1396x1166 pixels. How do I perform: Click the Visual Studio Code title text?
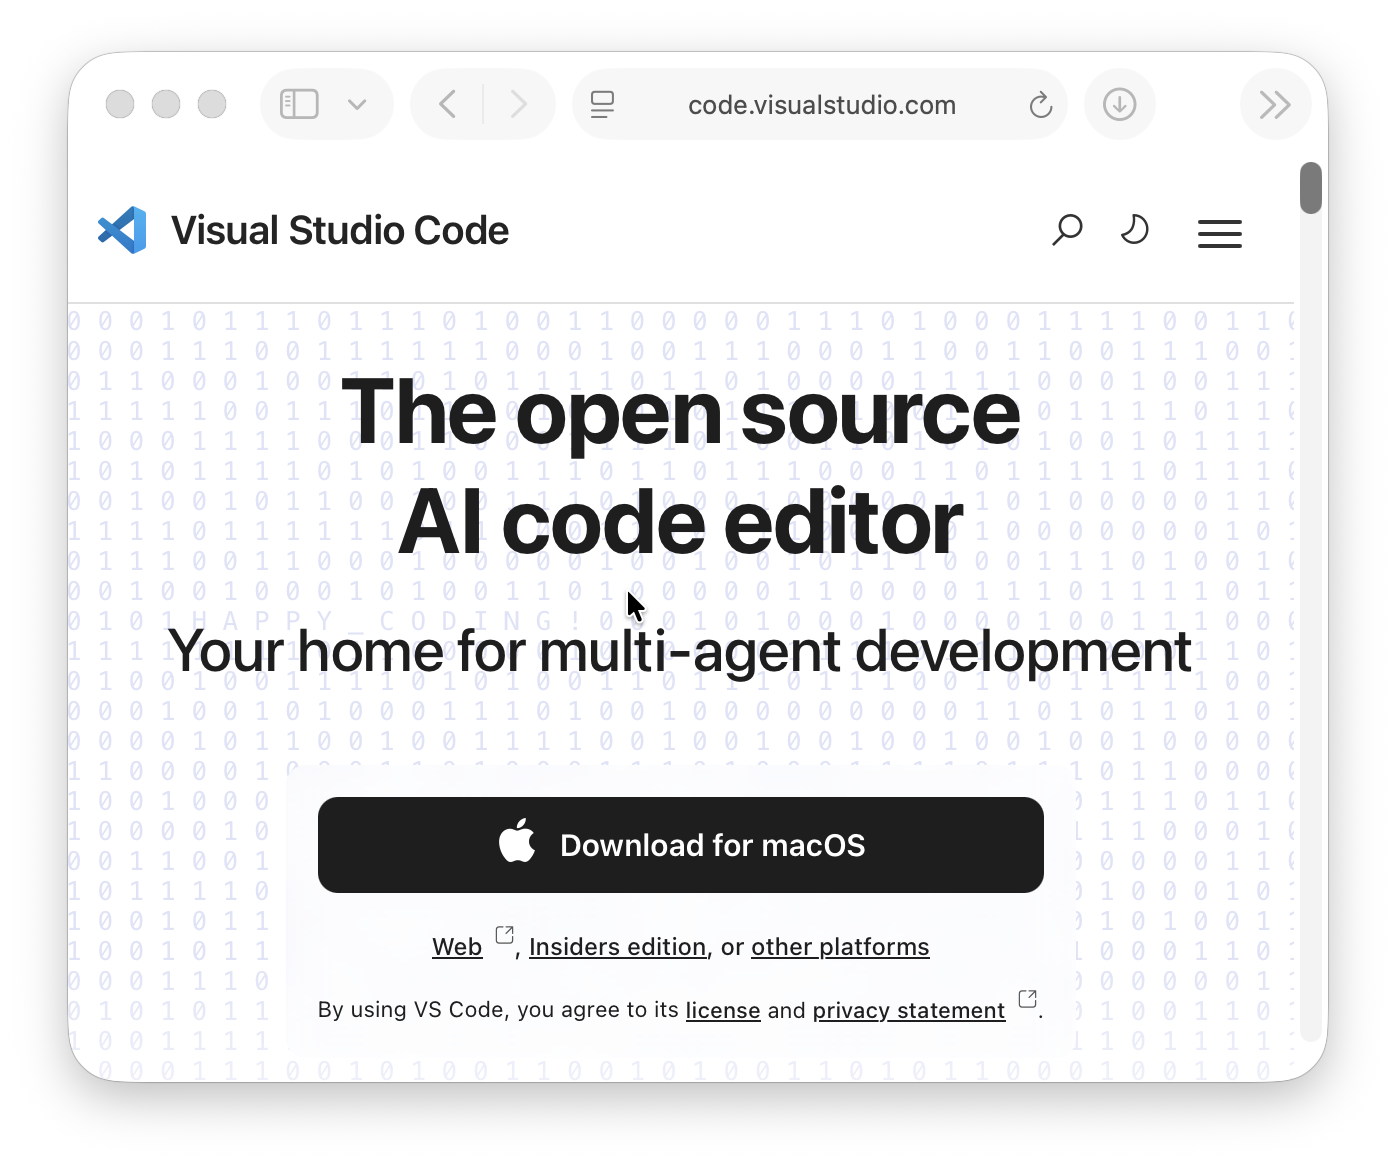[x=340, y=231]
